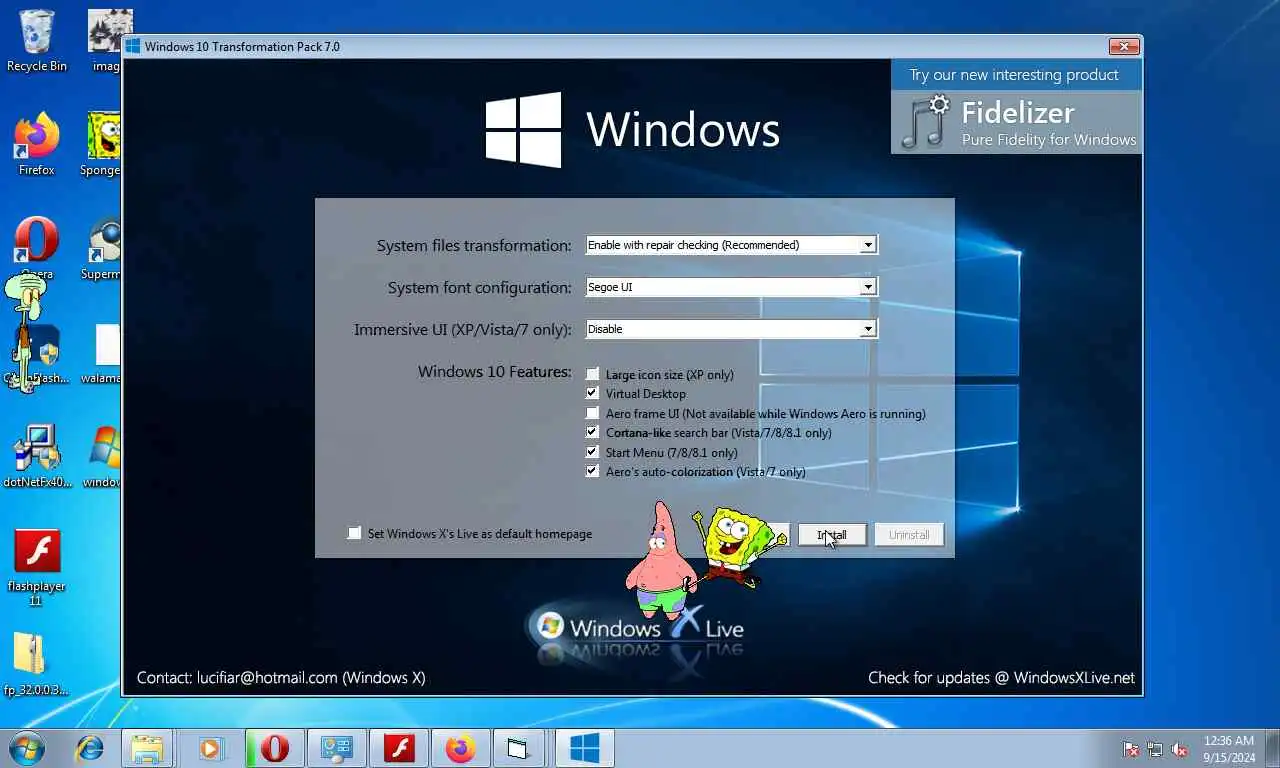This screenshot has height=768, width=1280.
Task: Launch Internet Explorer from the taskbar
Action: coord(89,748)
